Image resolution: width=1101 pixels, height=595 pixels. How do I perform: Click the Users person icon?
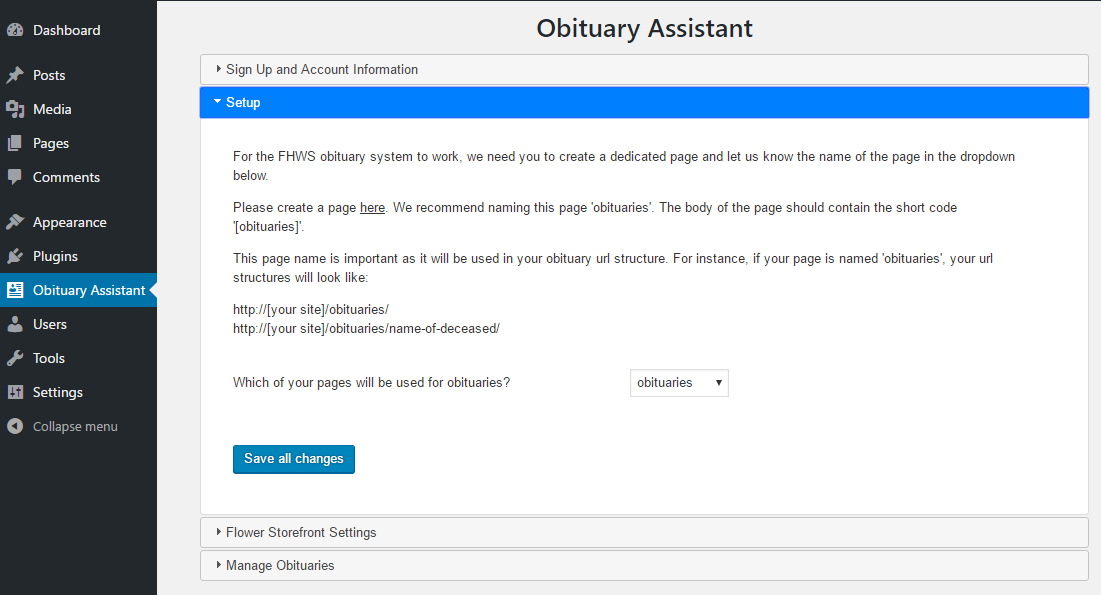pos(15,325)
